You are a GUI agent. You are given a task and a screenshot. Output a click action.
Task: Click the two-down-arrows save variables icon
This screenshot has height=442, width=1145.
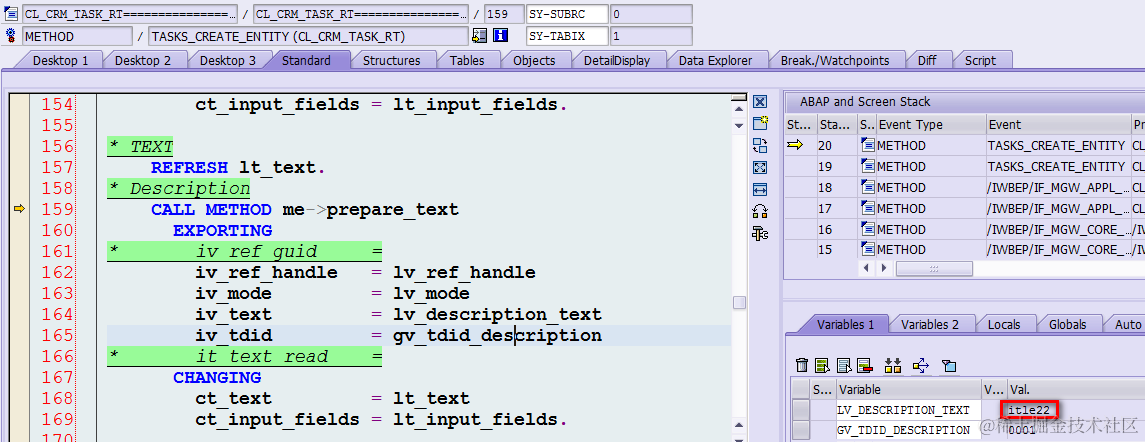[x=892, y=365]
